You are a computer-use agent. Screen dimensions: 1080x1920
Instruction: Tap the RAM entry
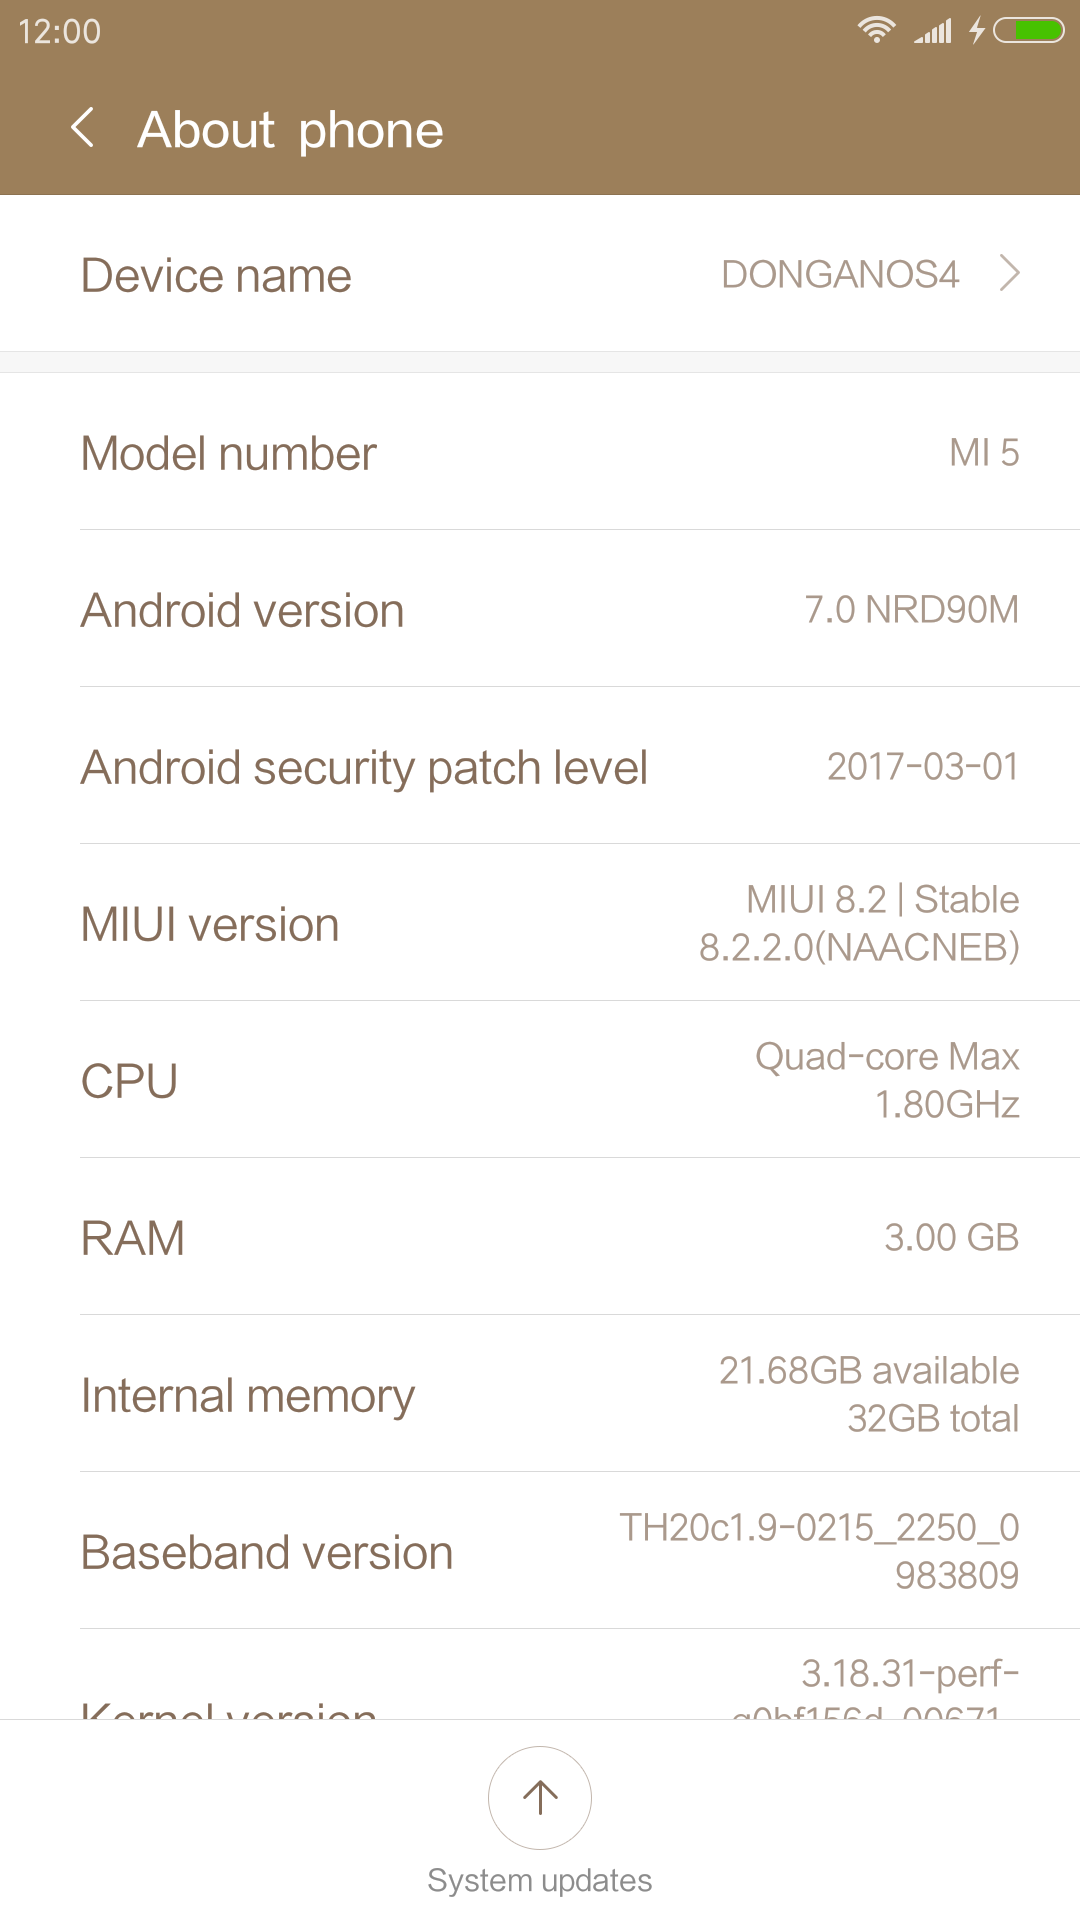[540, 1237]
